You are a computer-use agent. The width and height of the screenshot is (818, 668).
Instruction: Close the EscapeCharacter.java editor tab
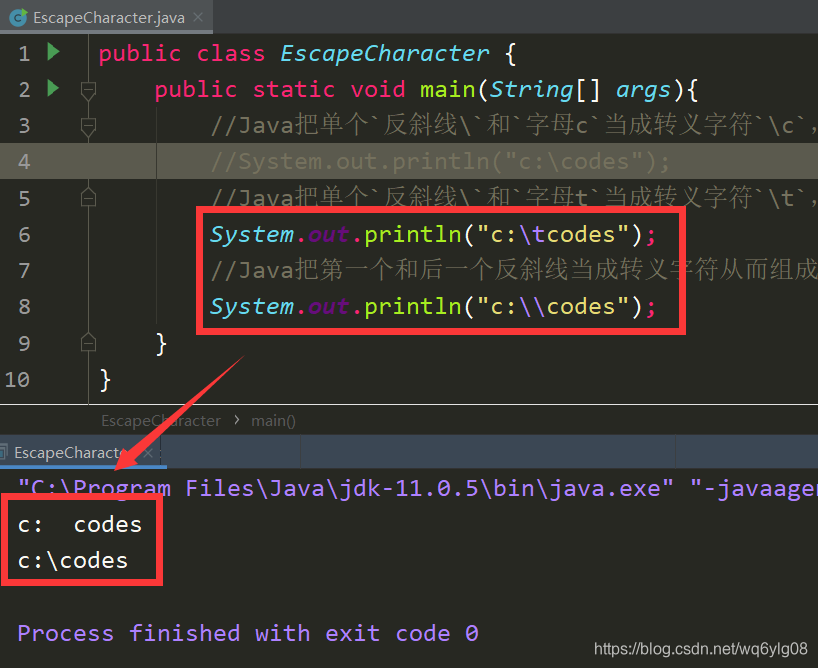pyautogui.click(x=198, y=17)
